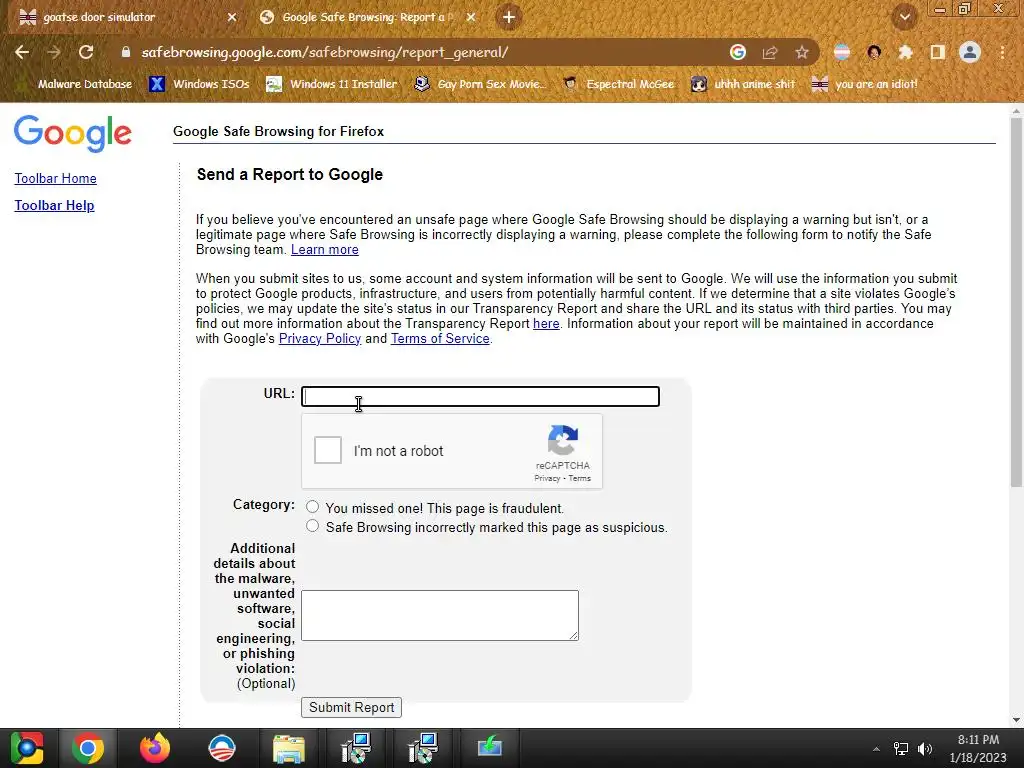Open the reCAPTCHA Terms link
This screenshot has width=1024, height=768.
pos(579,478)
